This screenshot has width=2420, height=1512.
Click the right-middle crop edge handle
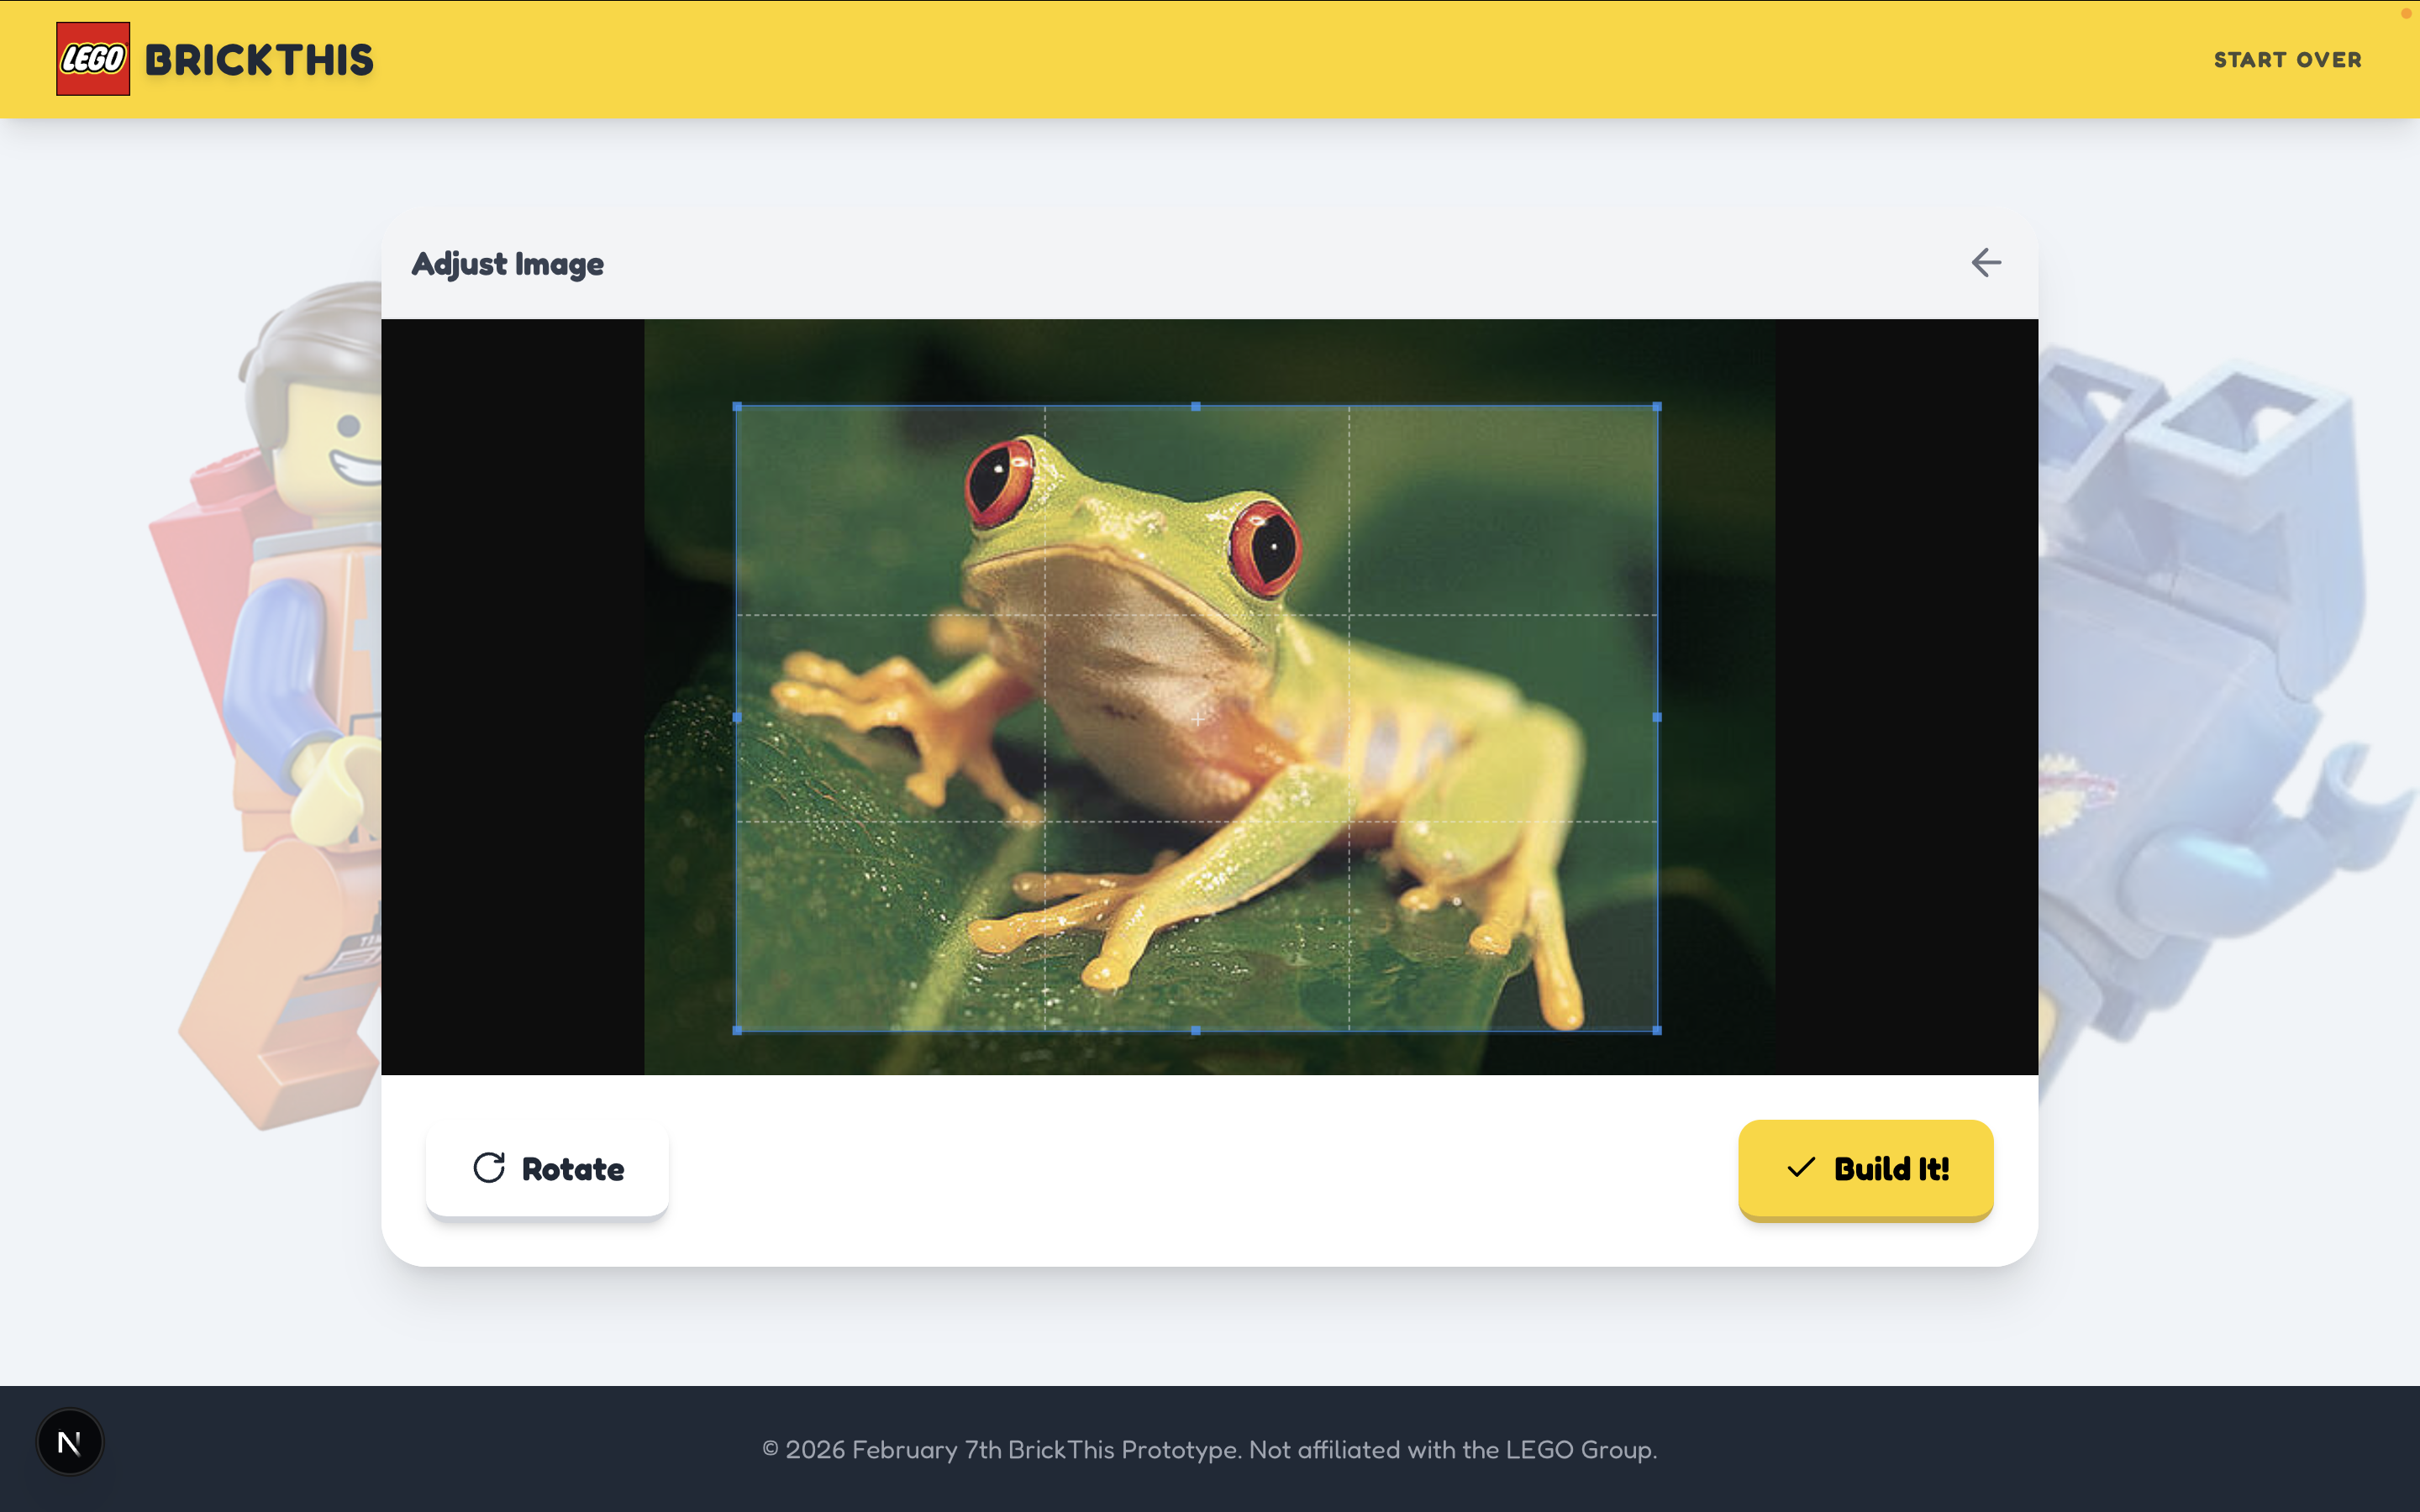point(1657,718)
